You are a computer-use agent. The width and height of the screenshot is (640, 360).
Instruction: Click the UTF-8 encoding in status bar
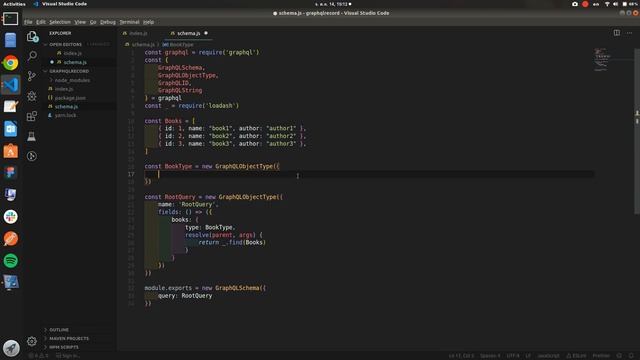pyautogui.click(x=513, y=356)
